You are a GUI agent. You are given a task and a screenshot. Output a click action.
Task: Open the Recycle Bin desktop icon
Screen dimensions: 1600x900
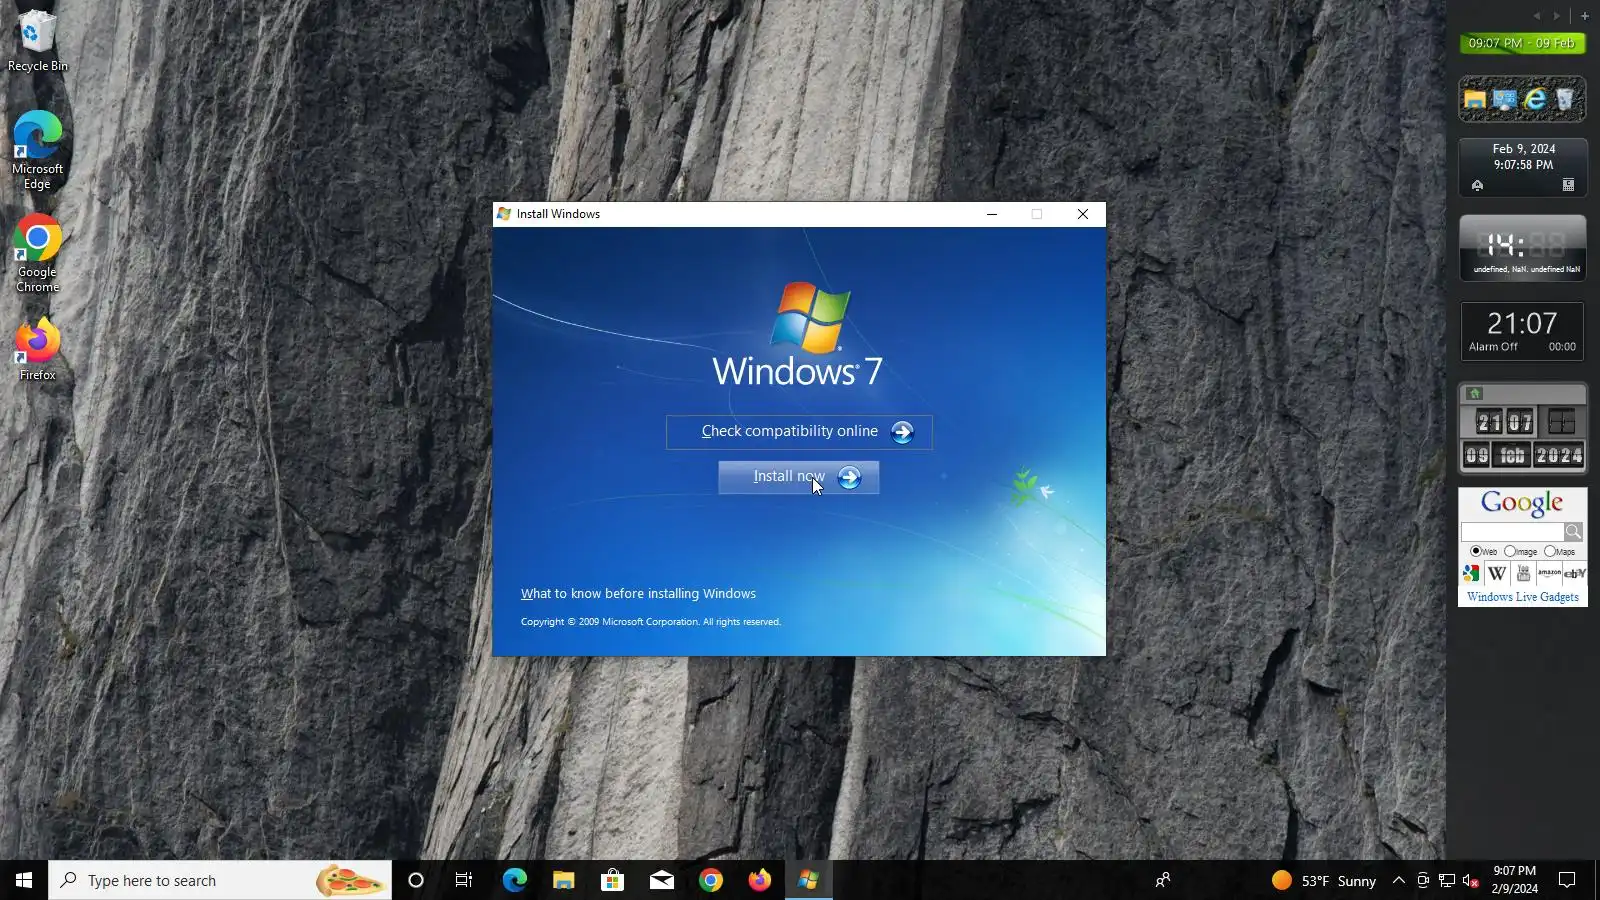click(x=38, y=42)
